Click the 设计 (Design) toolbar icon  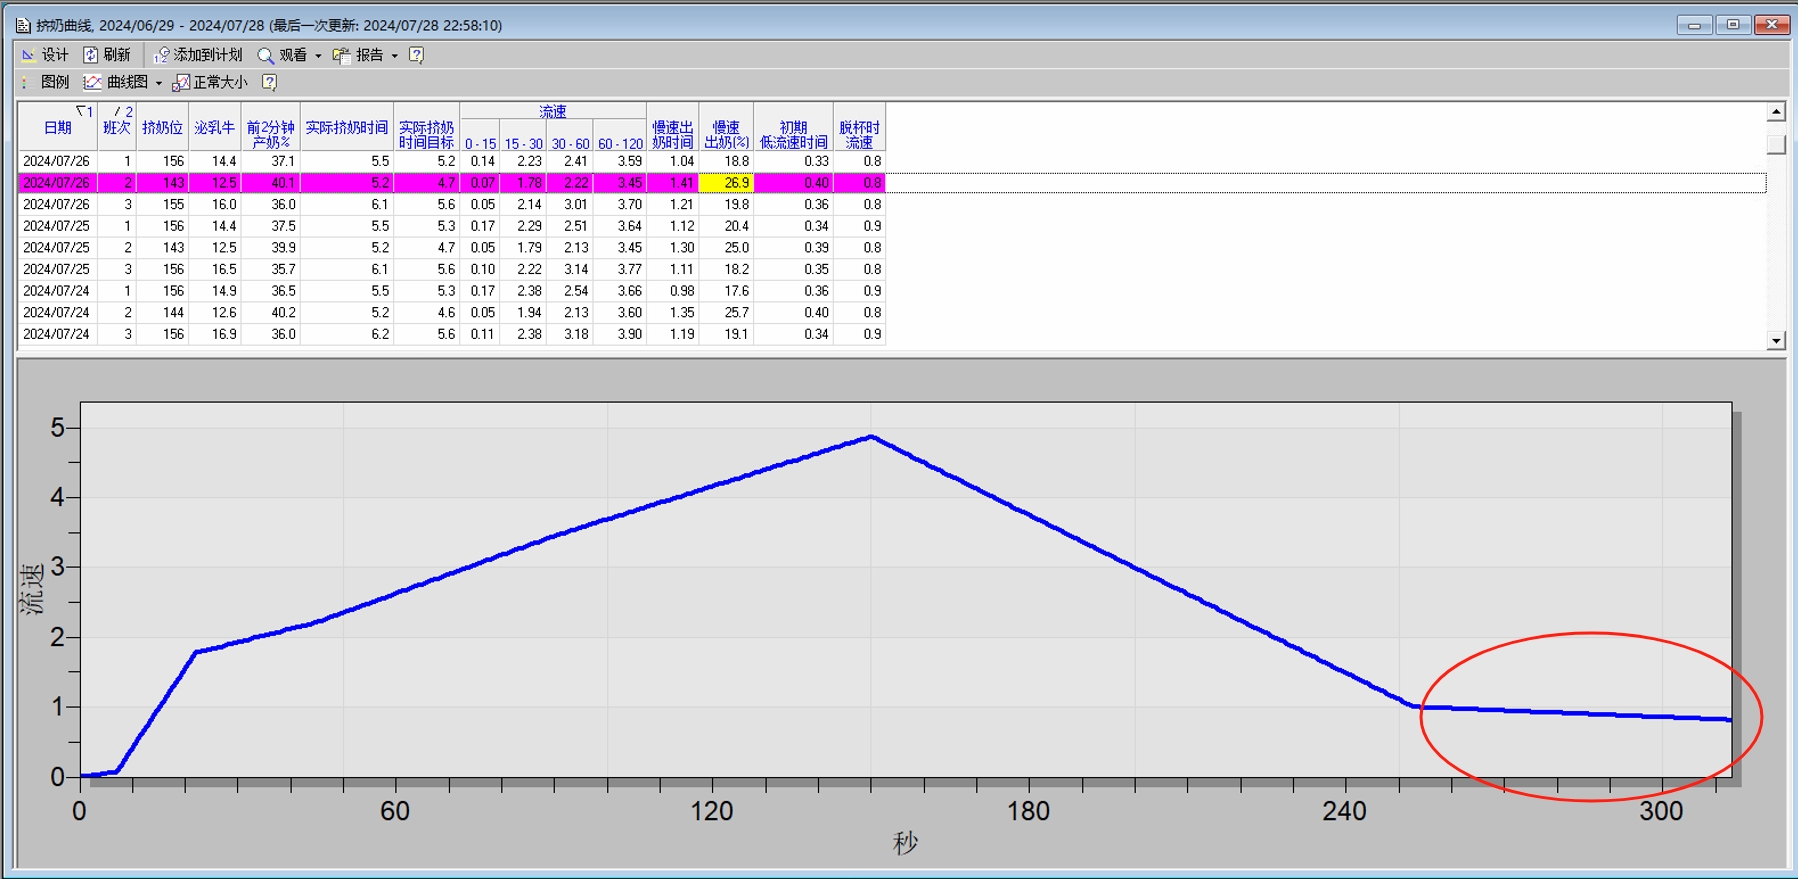29,55
